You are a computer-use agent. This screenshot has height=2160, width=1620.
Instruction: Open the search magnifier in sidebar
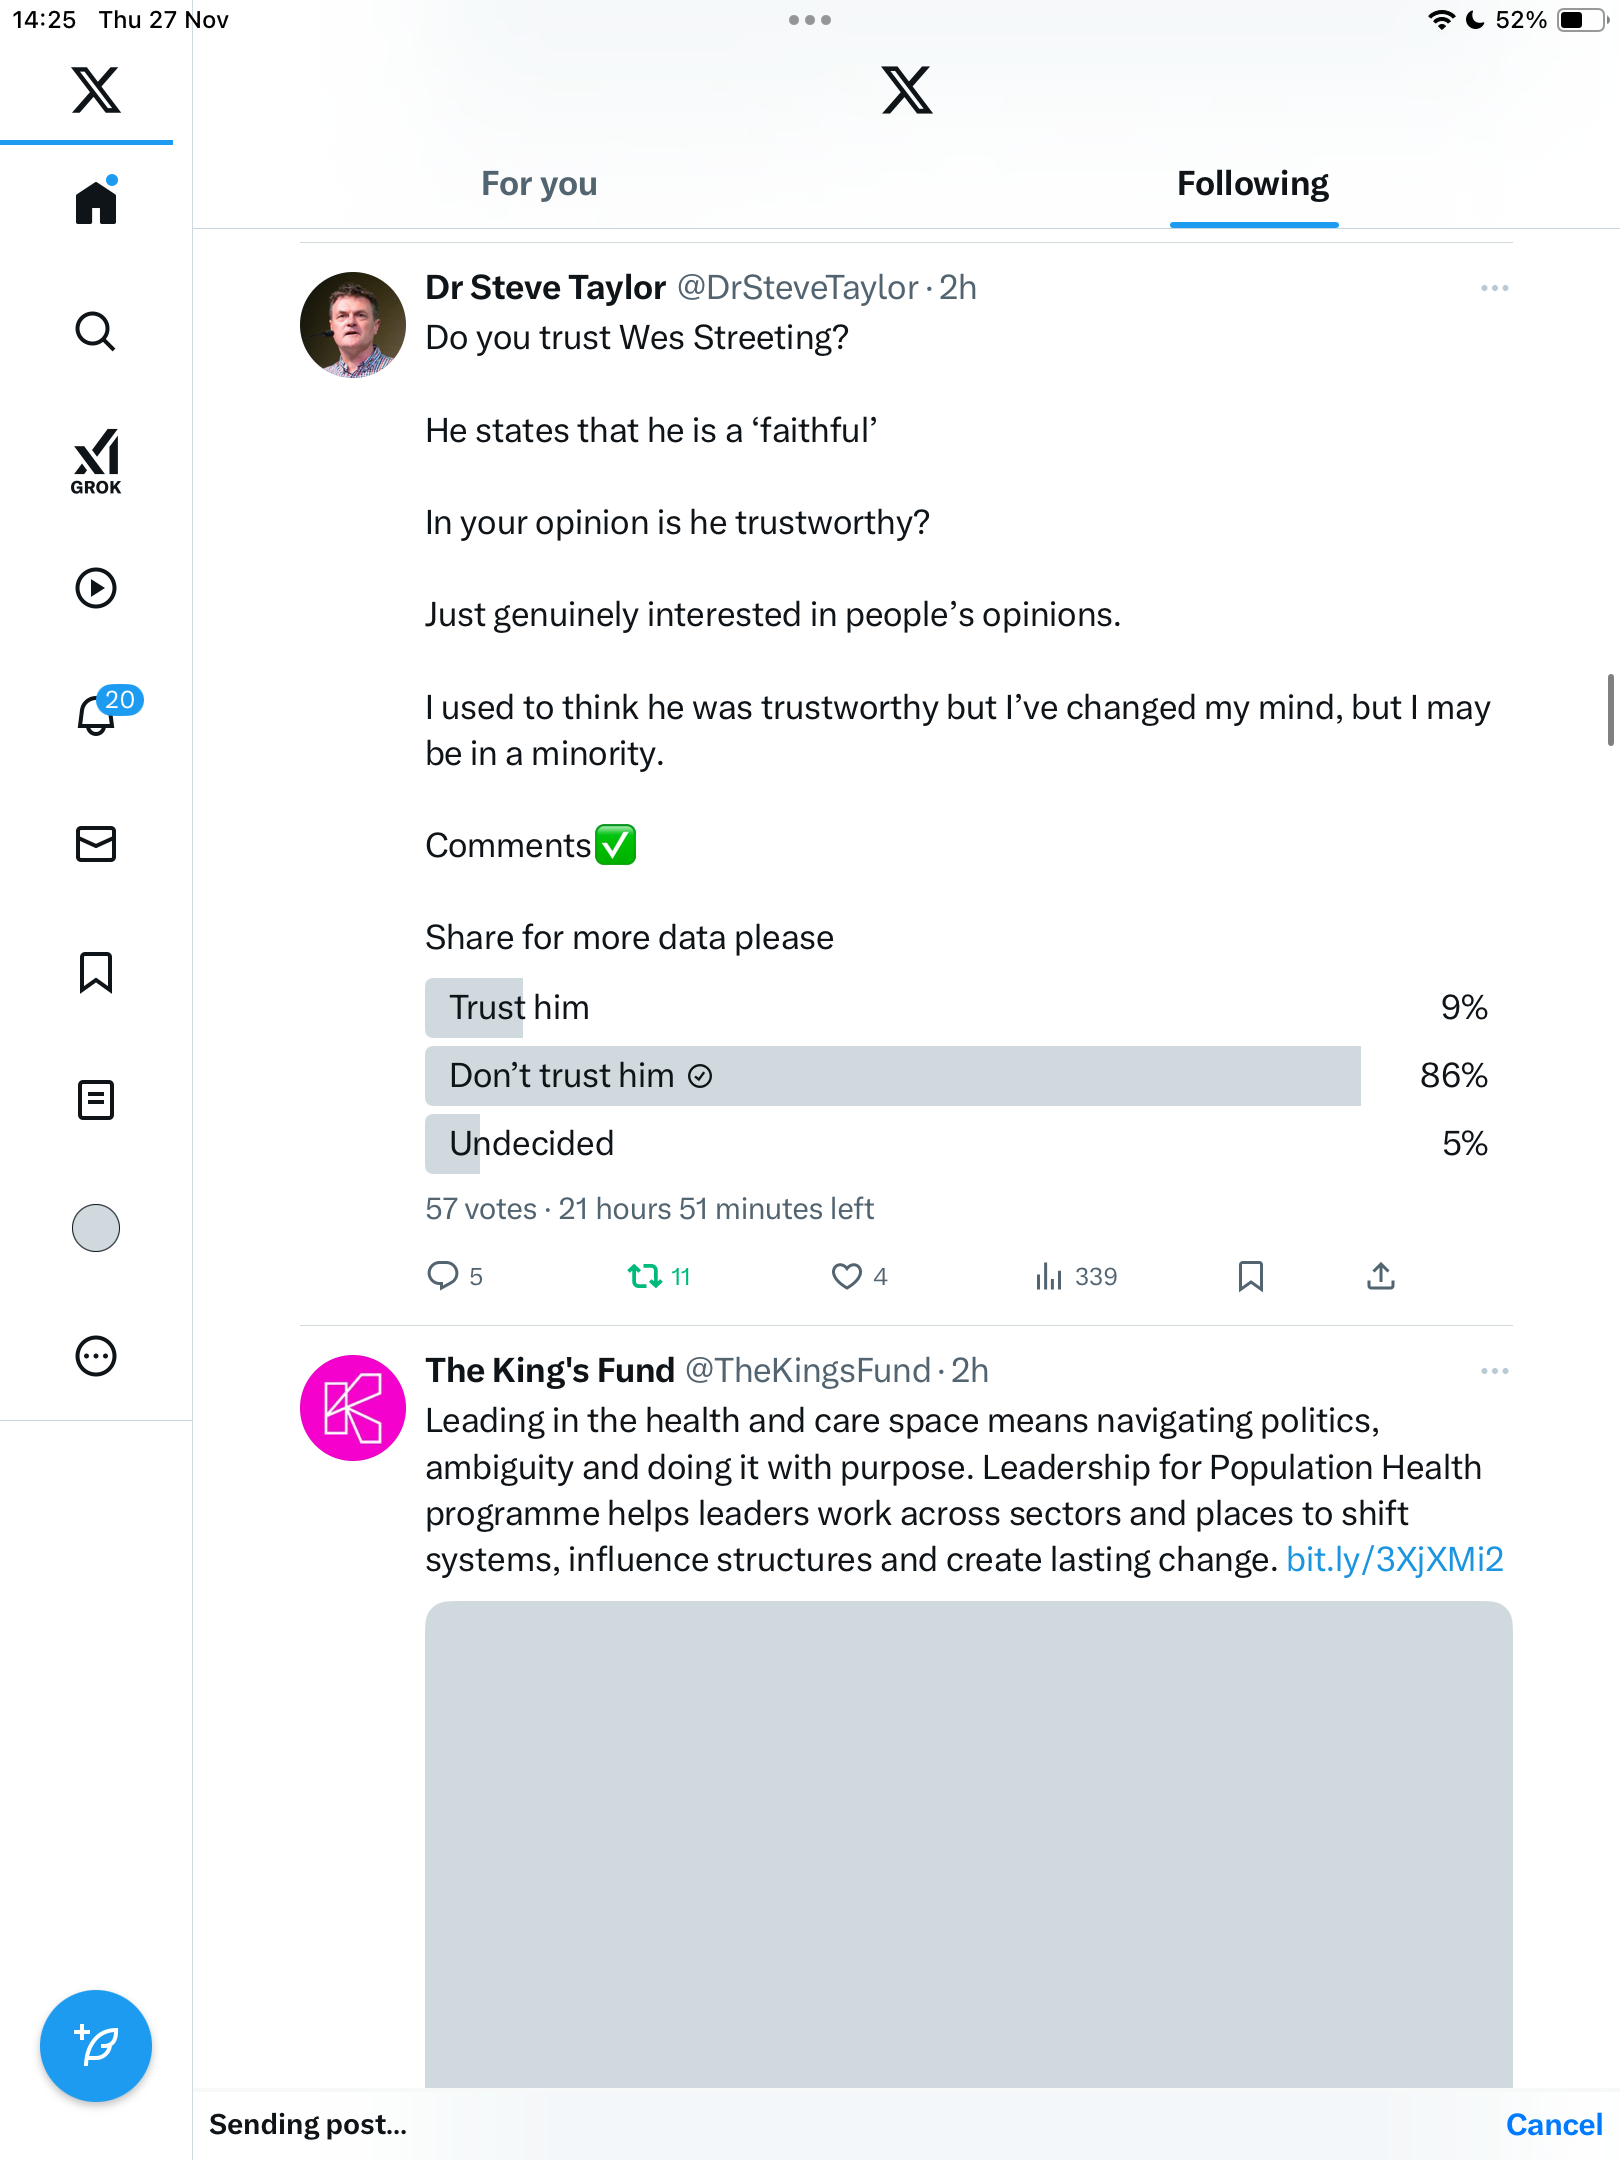[96, 331]
